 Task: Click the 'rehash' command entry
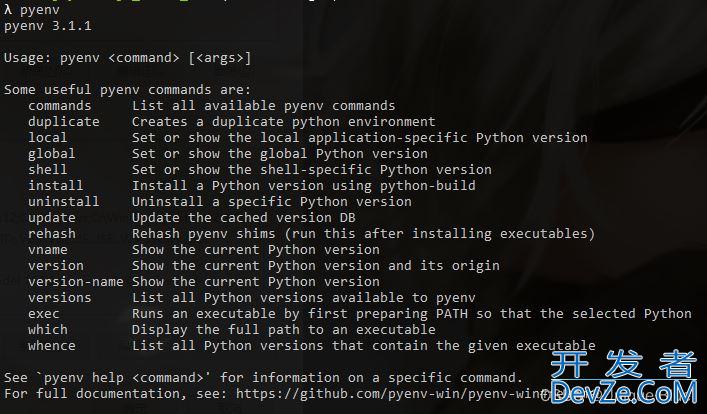point(51,234)
